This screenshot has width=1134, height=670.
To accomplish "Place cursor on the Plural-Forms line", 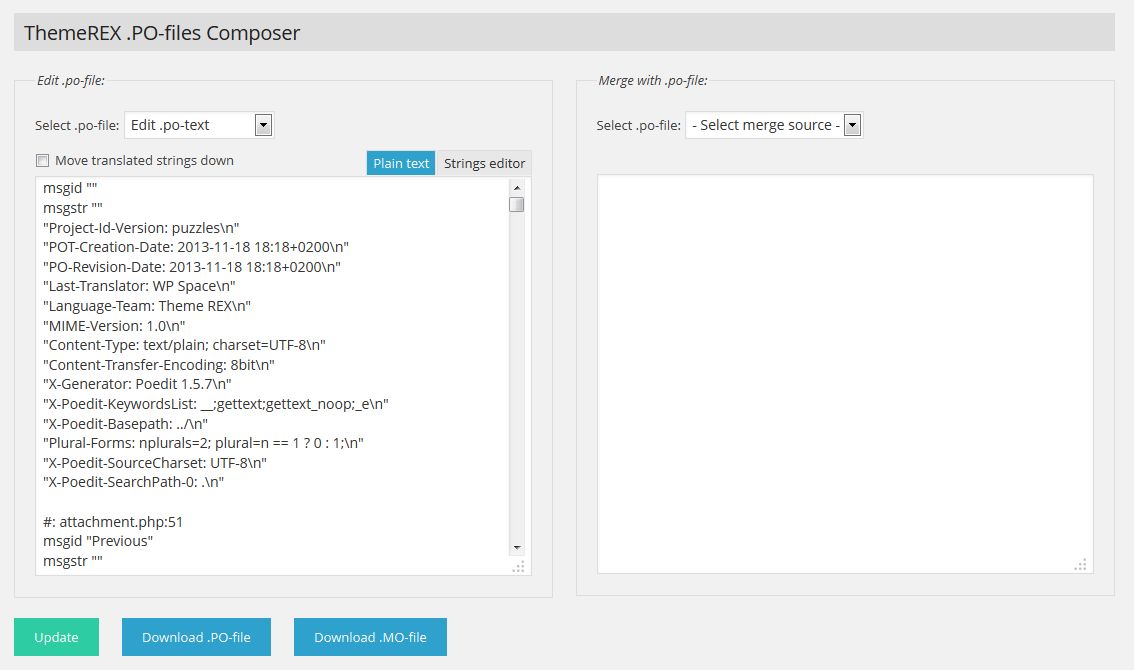I will (203, 442).
